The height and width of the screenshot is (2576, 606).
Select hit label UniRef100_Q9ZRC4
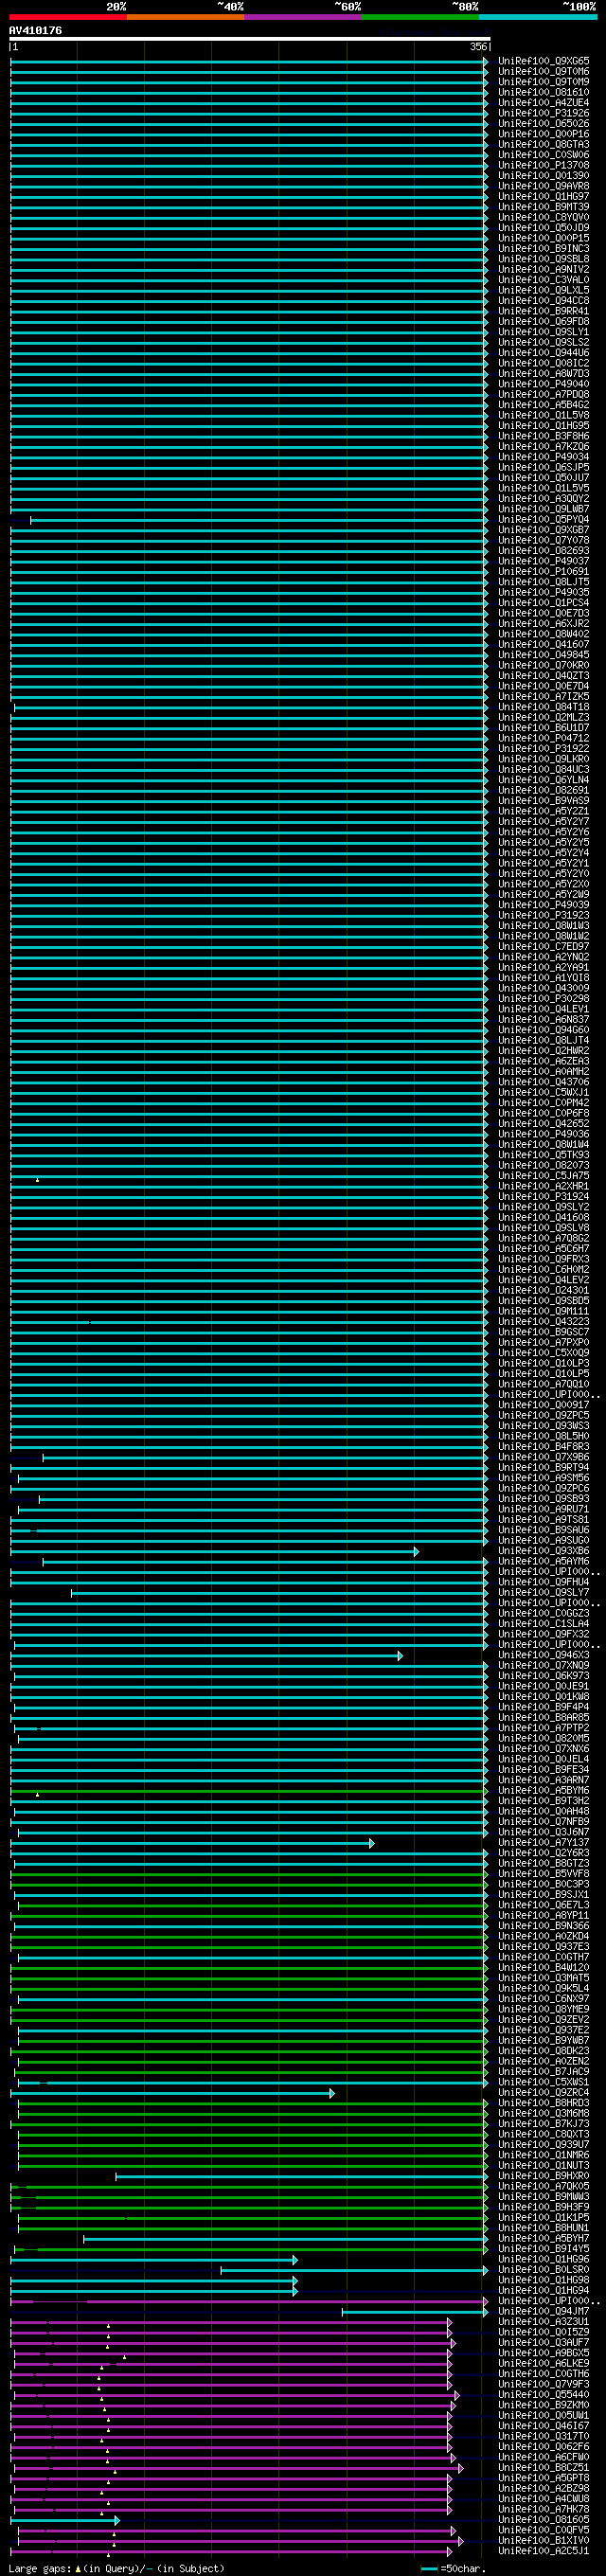(544, 2092)
